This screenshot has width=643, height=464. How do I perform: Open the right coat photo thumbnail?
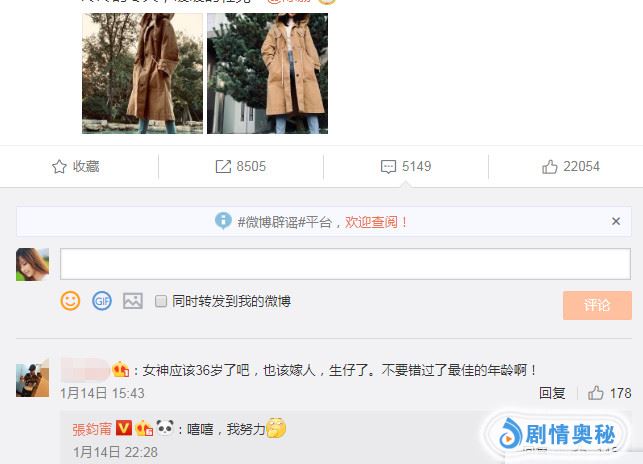coord(267,73)
